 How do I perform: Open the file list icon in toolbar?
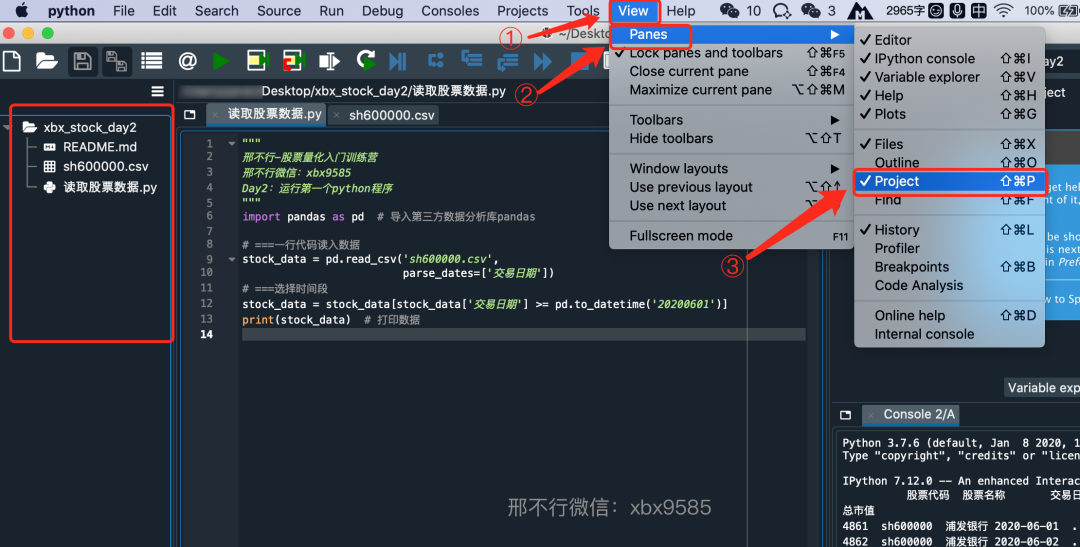[152, 61]
